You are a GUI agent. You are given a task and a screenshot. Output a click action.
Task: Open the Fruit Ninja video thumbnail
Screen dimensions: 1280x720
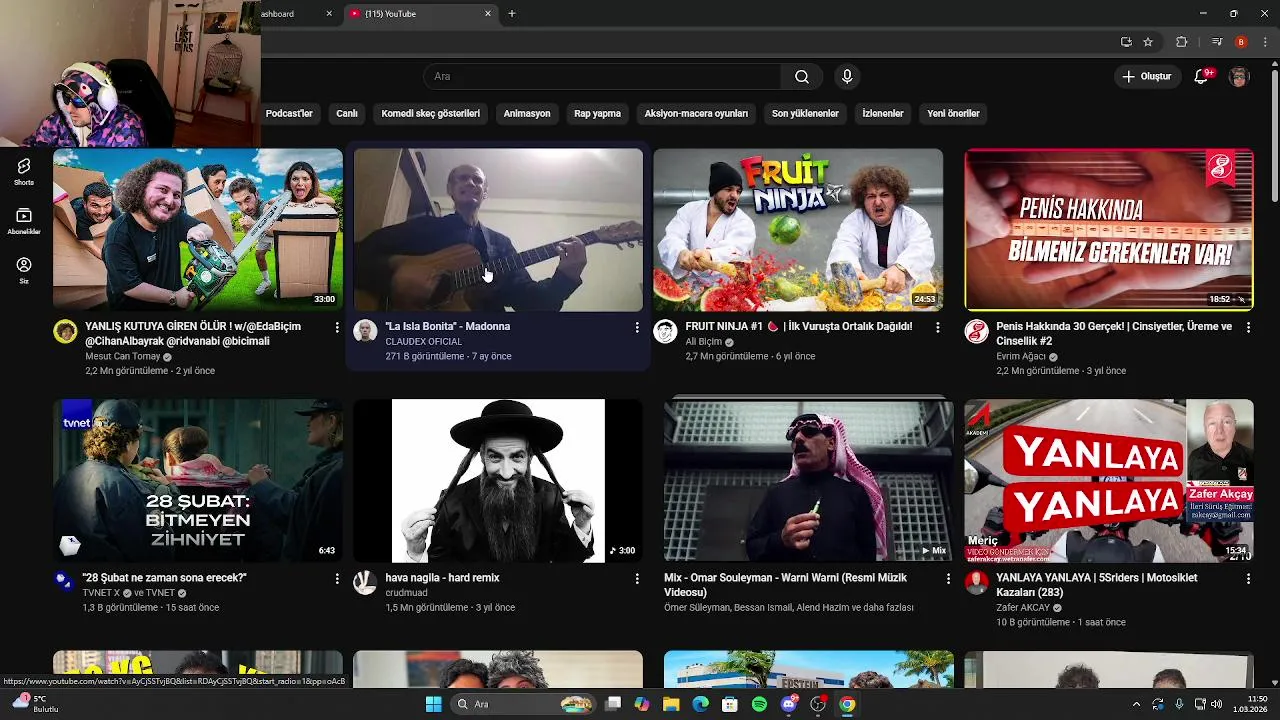798,230
